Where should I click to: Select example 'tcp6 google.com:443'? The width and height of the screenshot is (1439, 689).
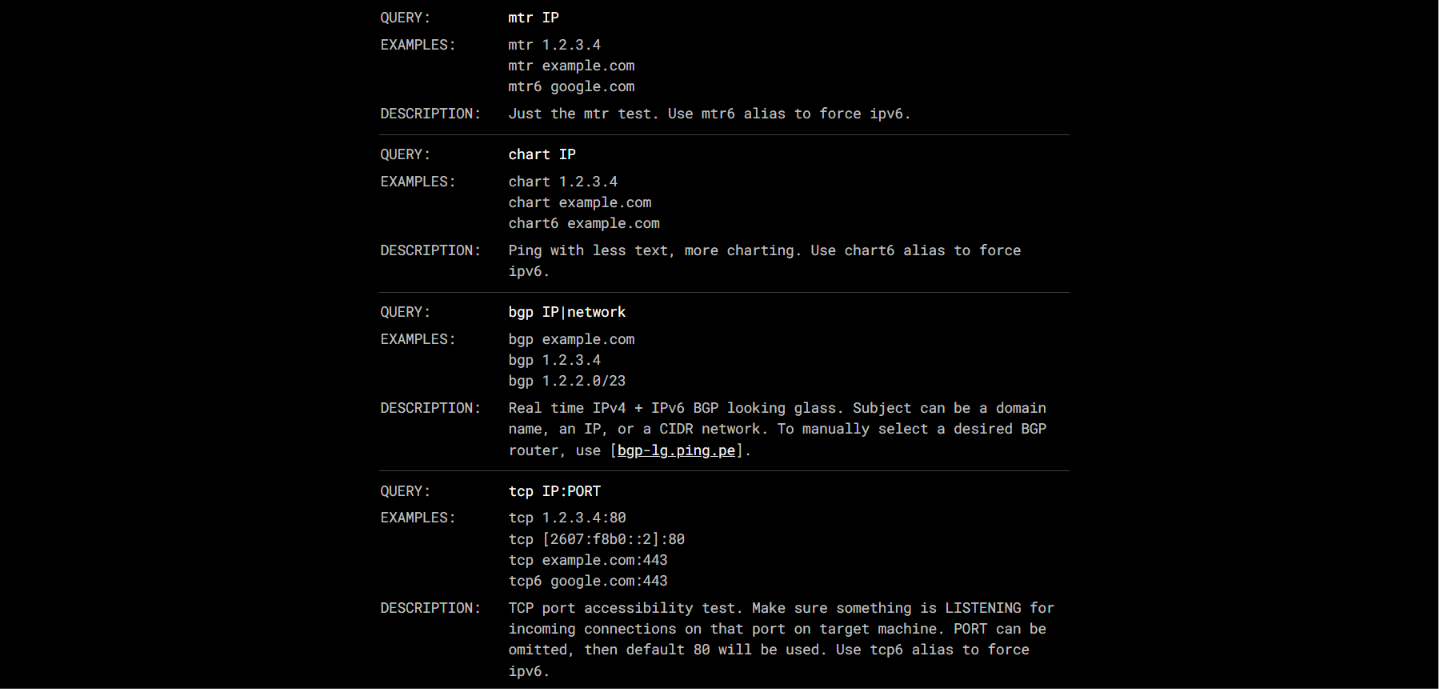[x=588, y=581]
